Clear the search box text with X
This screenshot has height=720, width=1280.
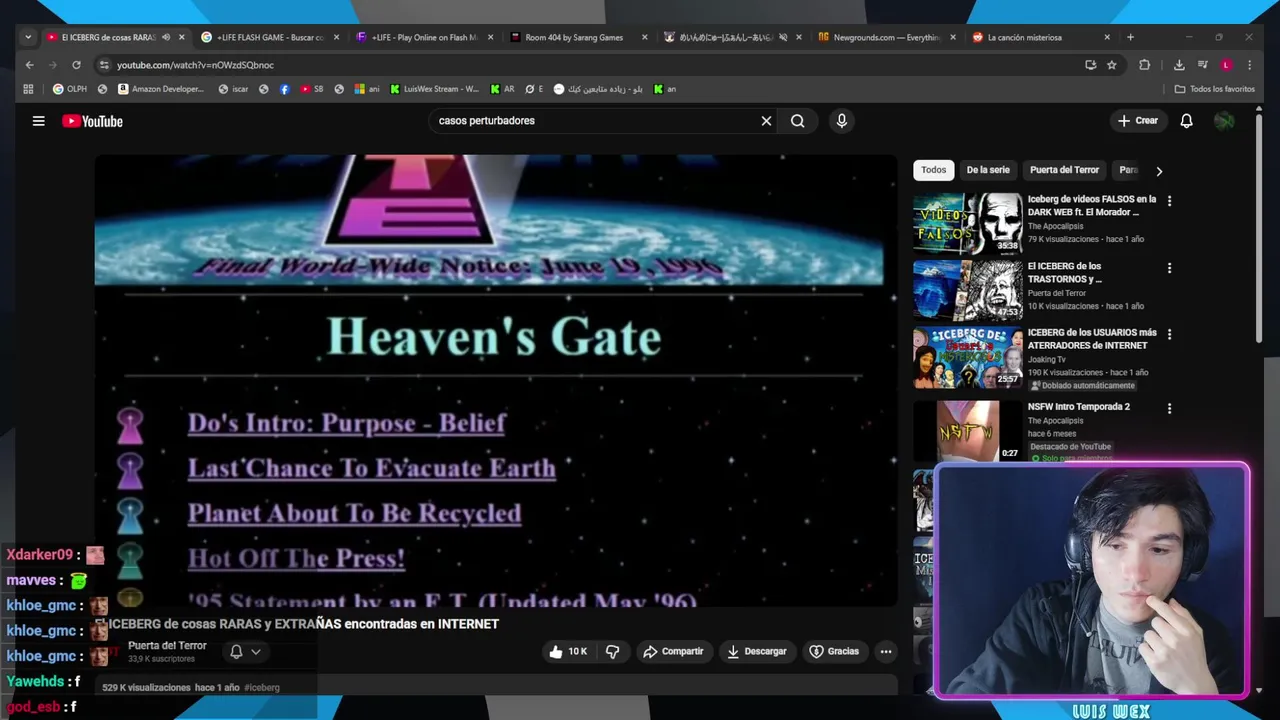pos(766,121)
